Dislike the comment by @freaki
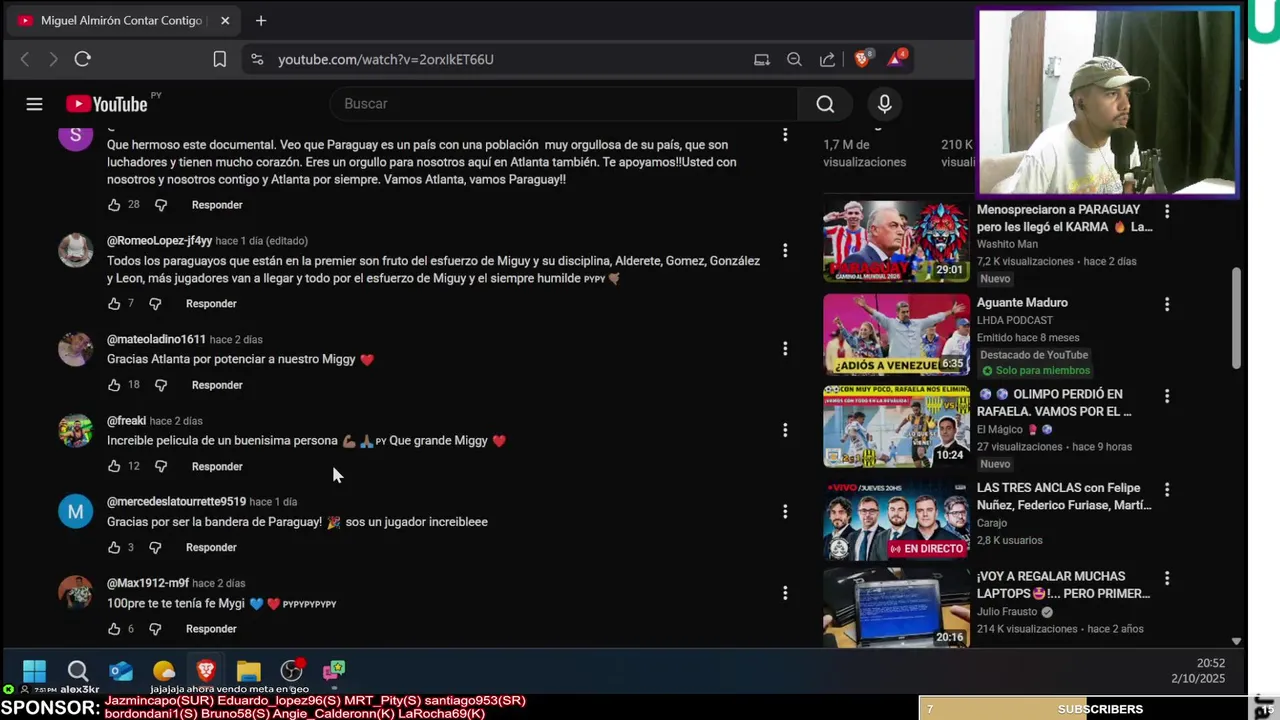 (x=161, y=466)
